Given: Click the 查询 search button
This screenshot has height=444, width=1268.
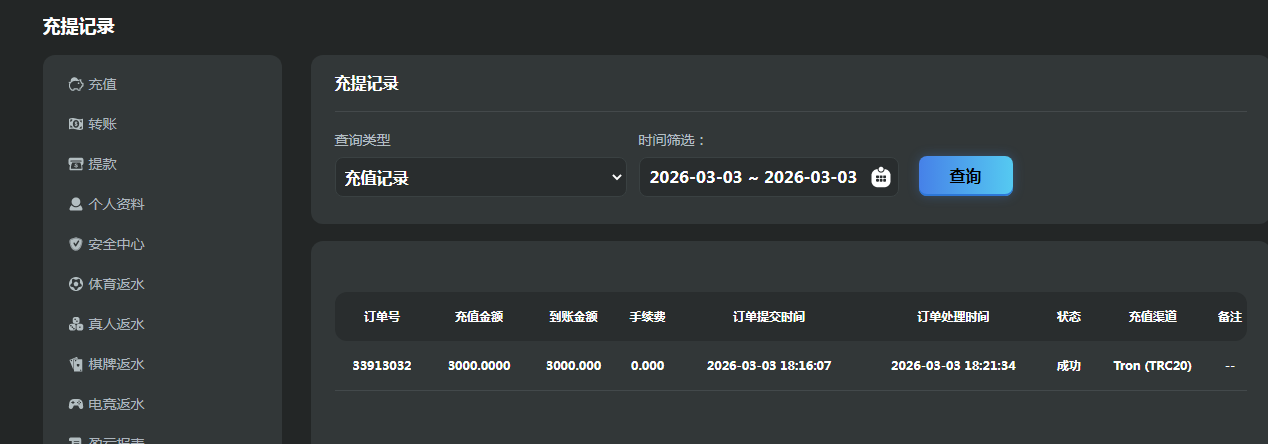Looking at the screenshot, I should 965,176.
